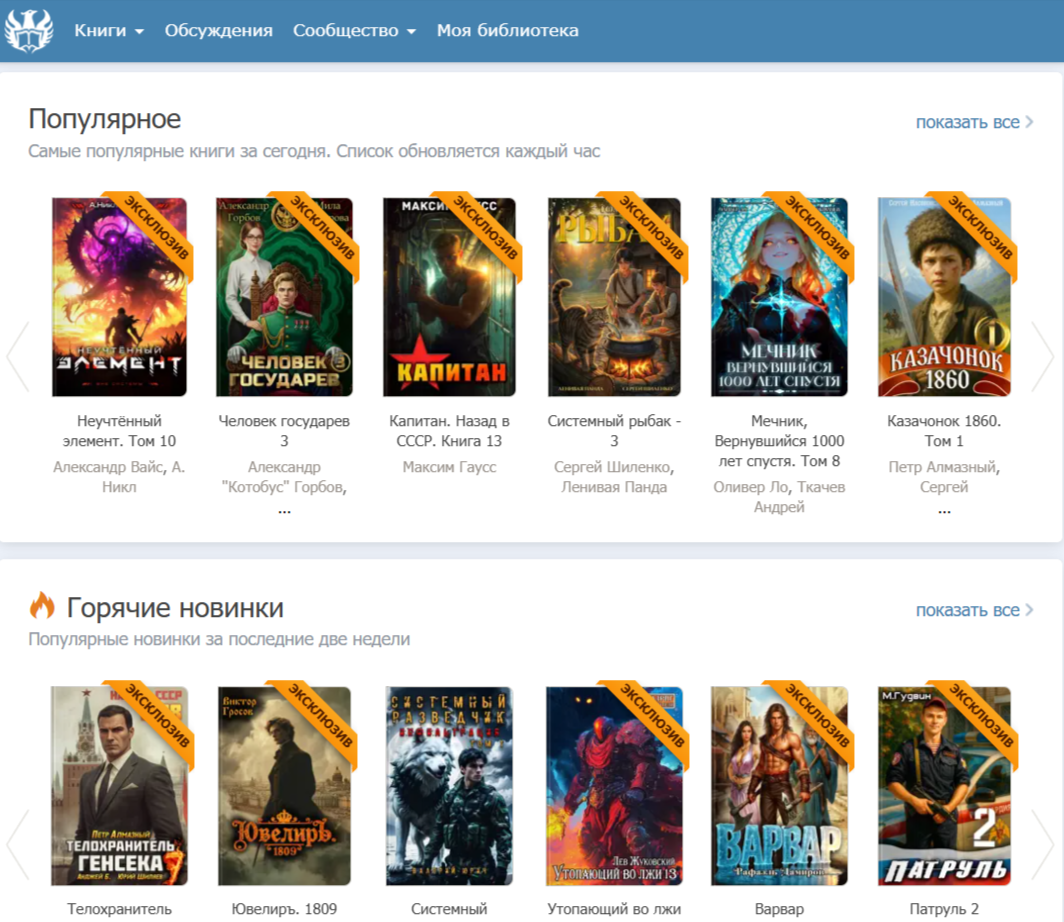The width and height of the screenshot is (1064, 922).
Task: Click the Популярное section heading
Action: [x=104, y=119]
